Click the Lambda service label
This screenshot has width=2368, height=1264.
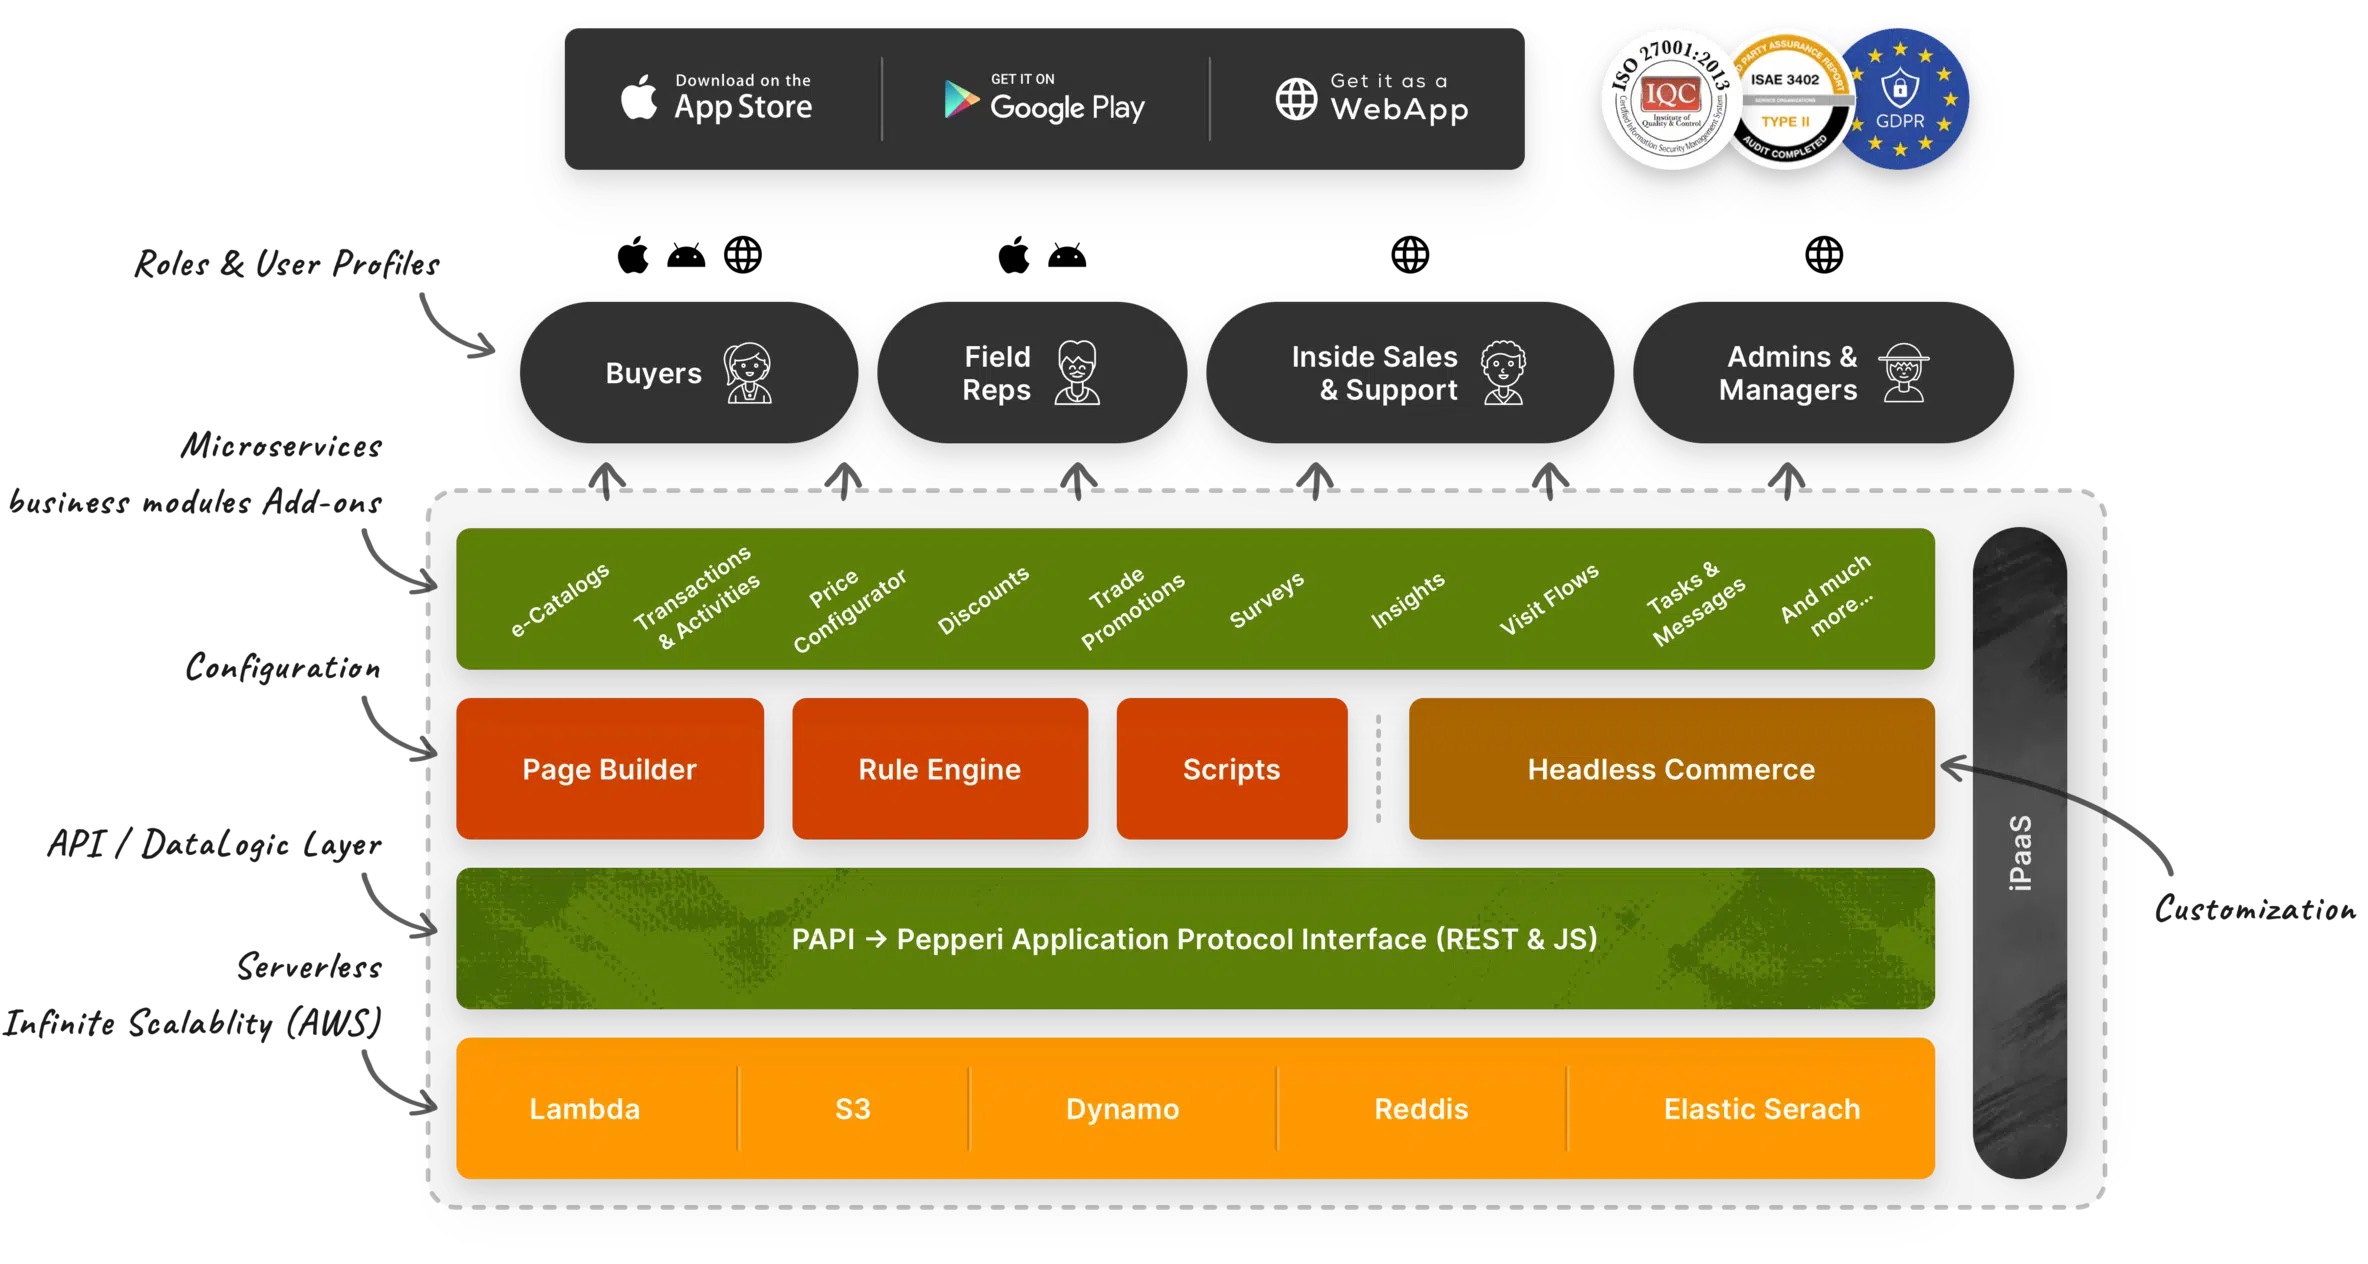(x=584, y=1108)
